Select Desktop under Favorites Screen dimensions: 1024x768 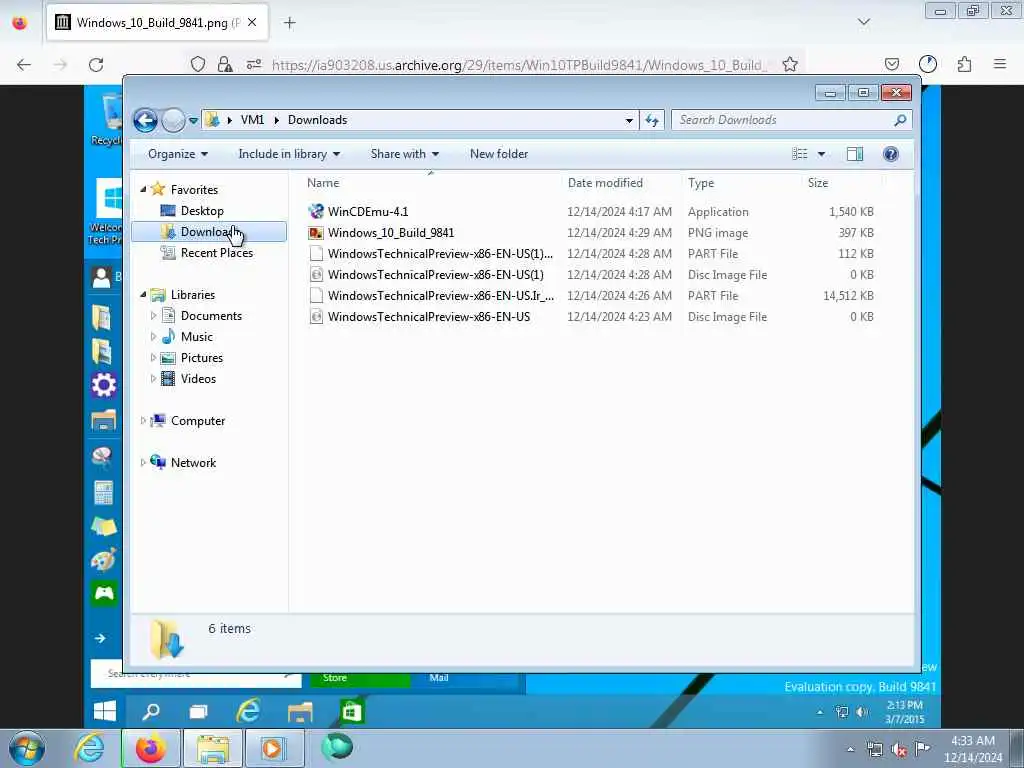pos(202,211)
